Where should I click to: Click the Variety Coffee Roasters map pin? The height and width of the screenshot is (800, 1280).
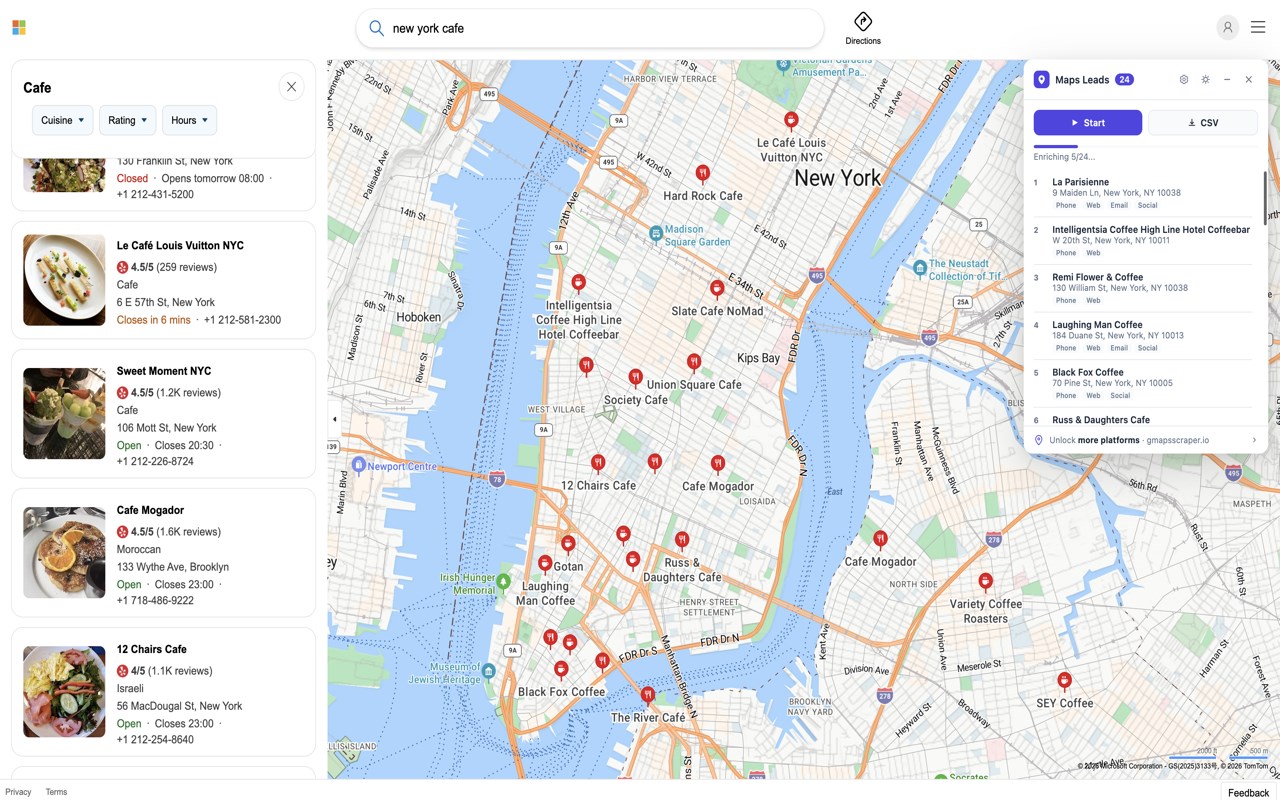[x=985, y=582]
